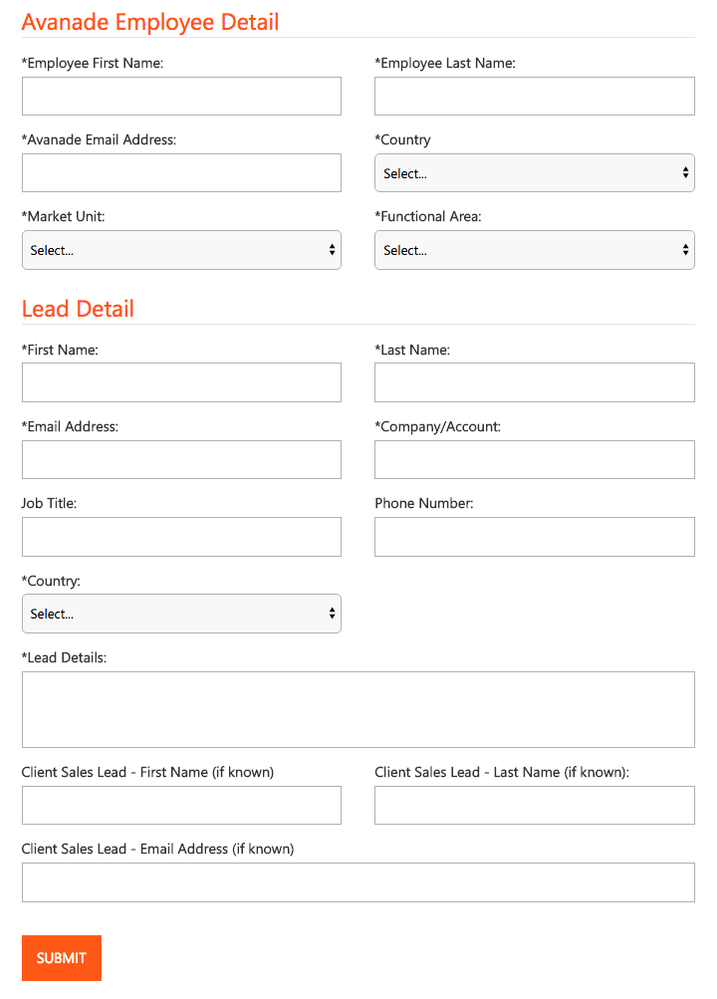Click the lead First Name input

click(x=182, y=382)
